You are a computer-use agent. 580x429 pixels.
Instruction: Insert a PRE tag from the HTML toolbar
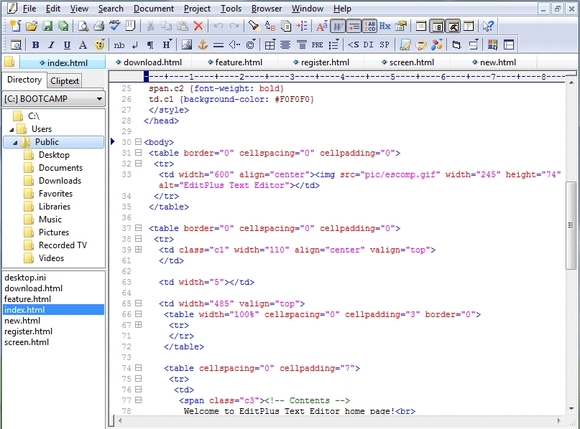(x=317, y=45)
